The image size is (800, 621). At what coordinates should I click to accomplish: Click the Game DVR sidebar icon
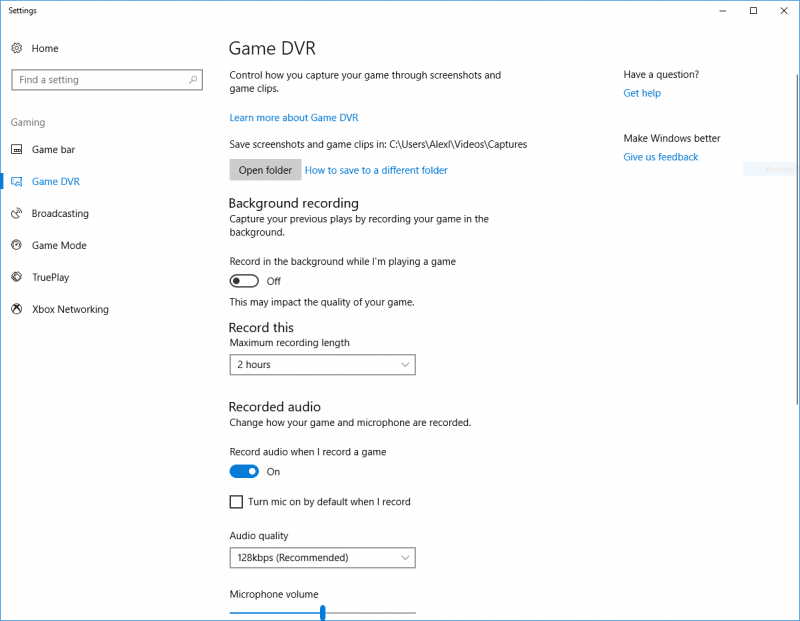coord(17,182)
